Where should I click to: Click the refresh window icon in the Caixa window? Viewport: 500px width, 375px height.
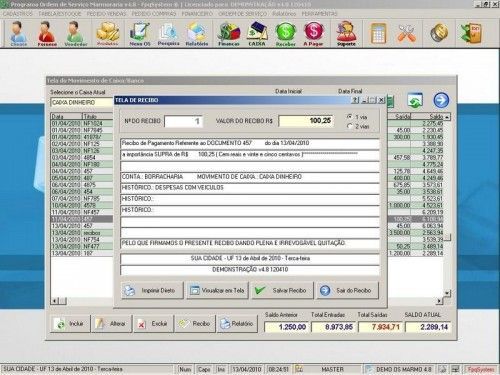pyautogui.click(x=415, y=100)
